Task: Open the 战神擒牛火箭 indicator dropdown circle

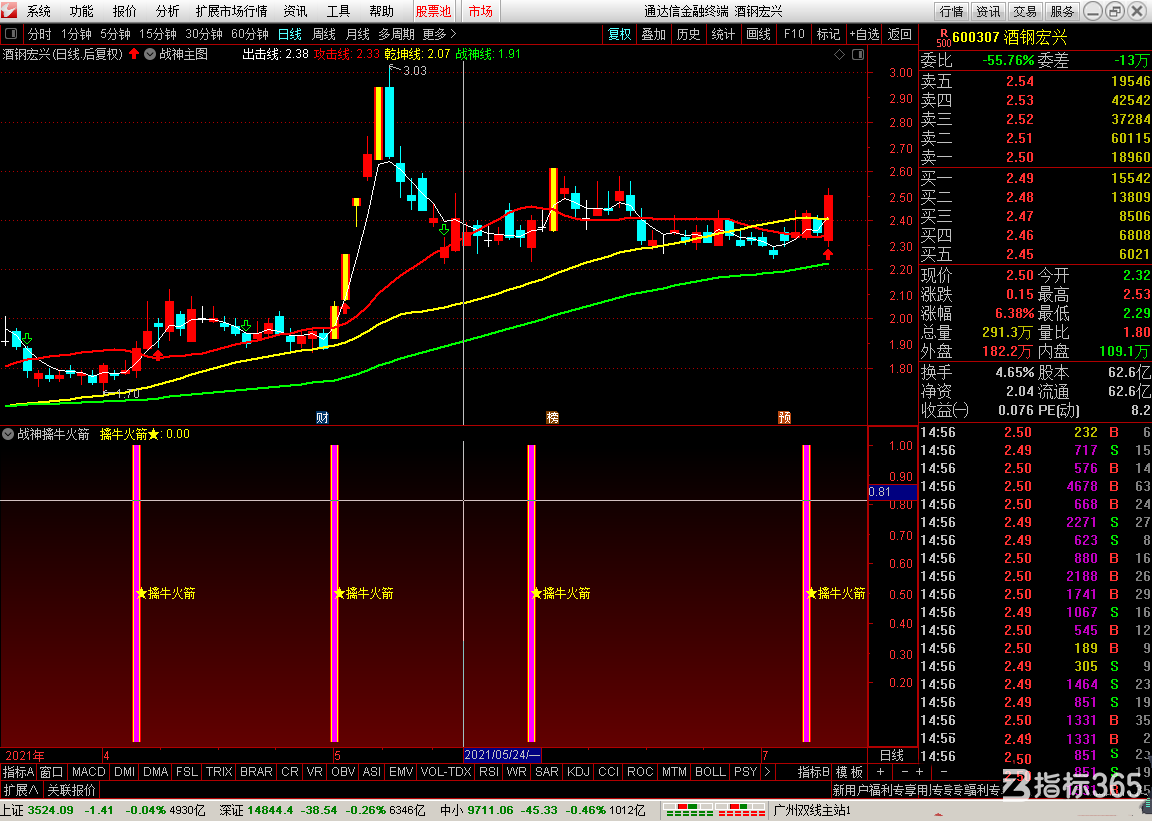Action: pos(8,434)
